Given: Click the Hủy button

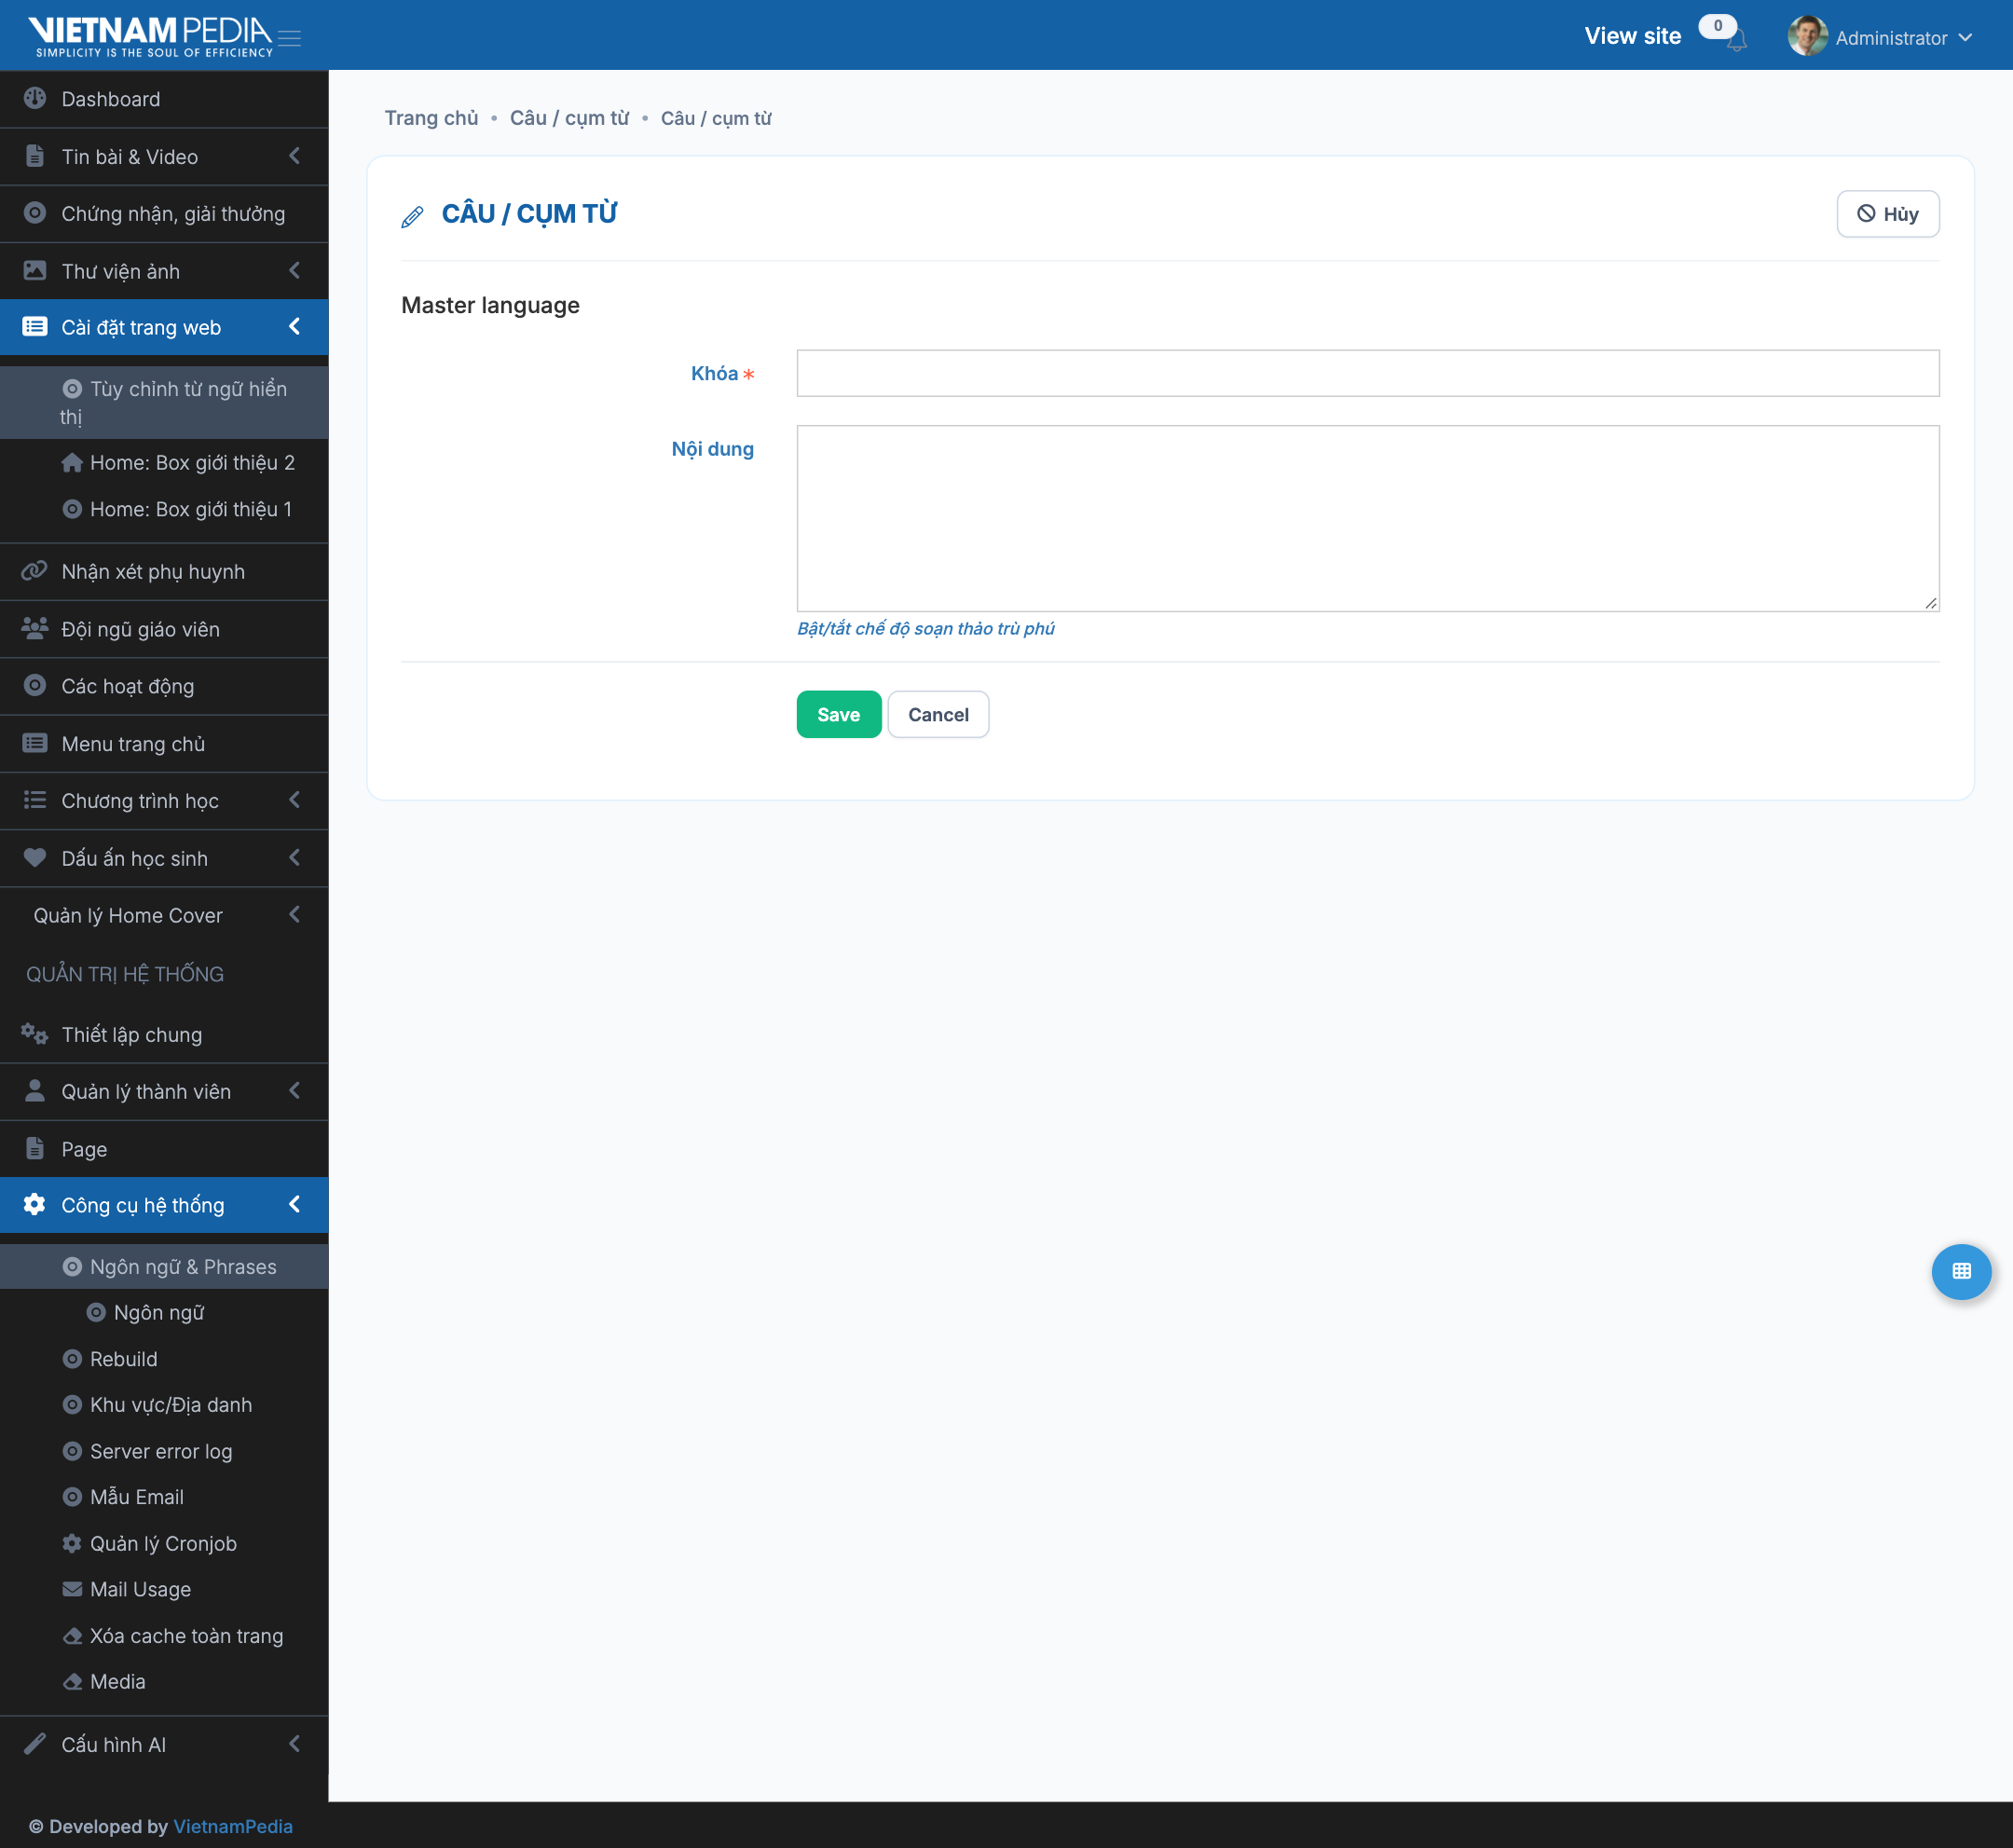Looking at the screenshot, I should [x=1887, y=214].
